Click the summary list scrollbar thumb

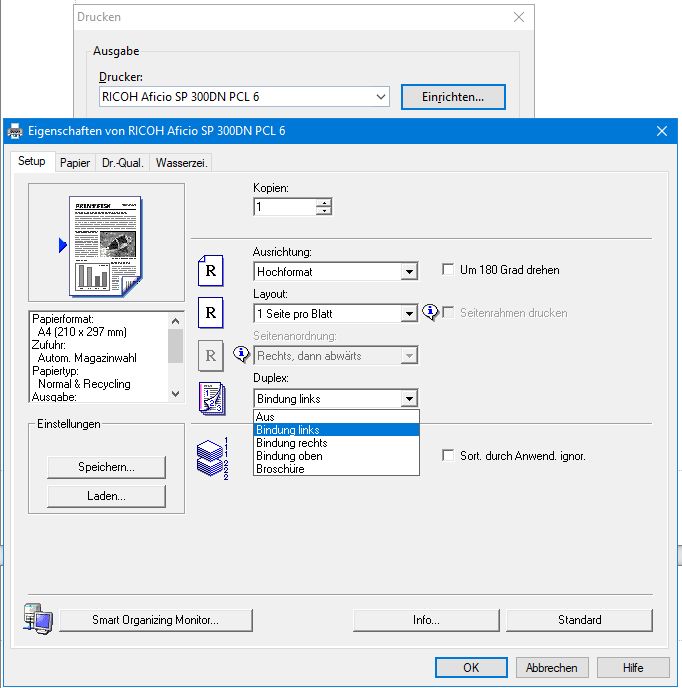coord(176,346)
